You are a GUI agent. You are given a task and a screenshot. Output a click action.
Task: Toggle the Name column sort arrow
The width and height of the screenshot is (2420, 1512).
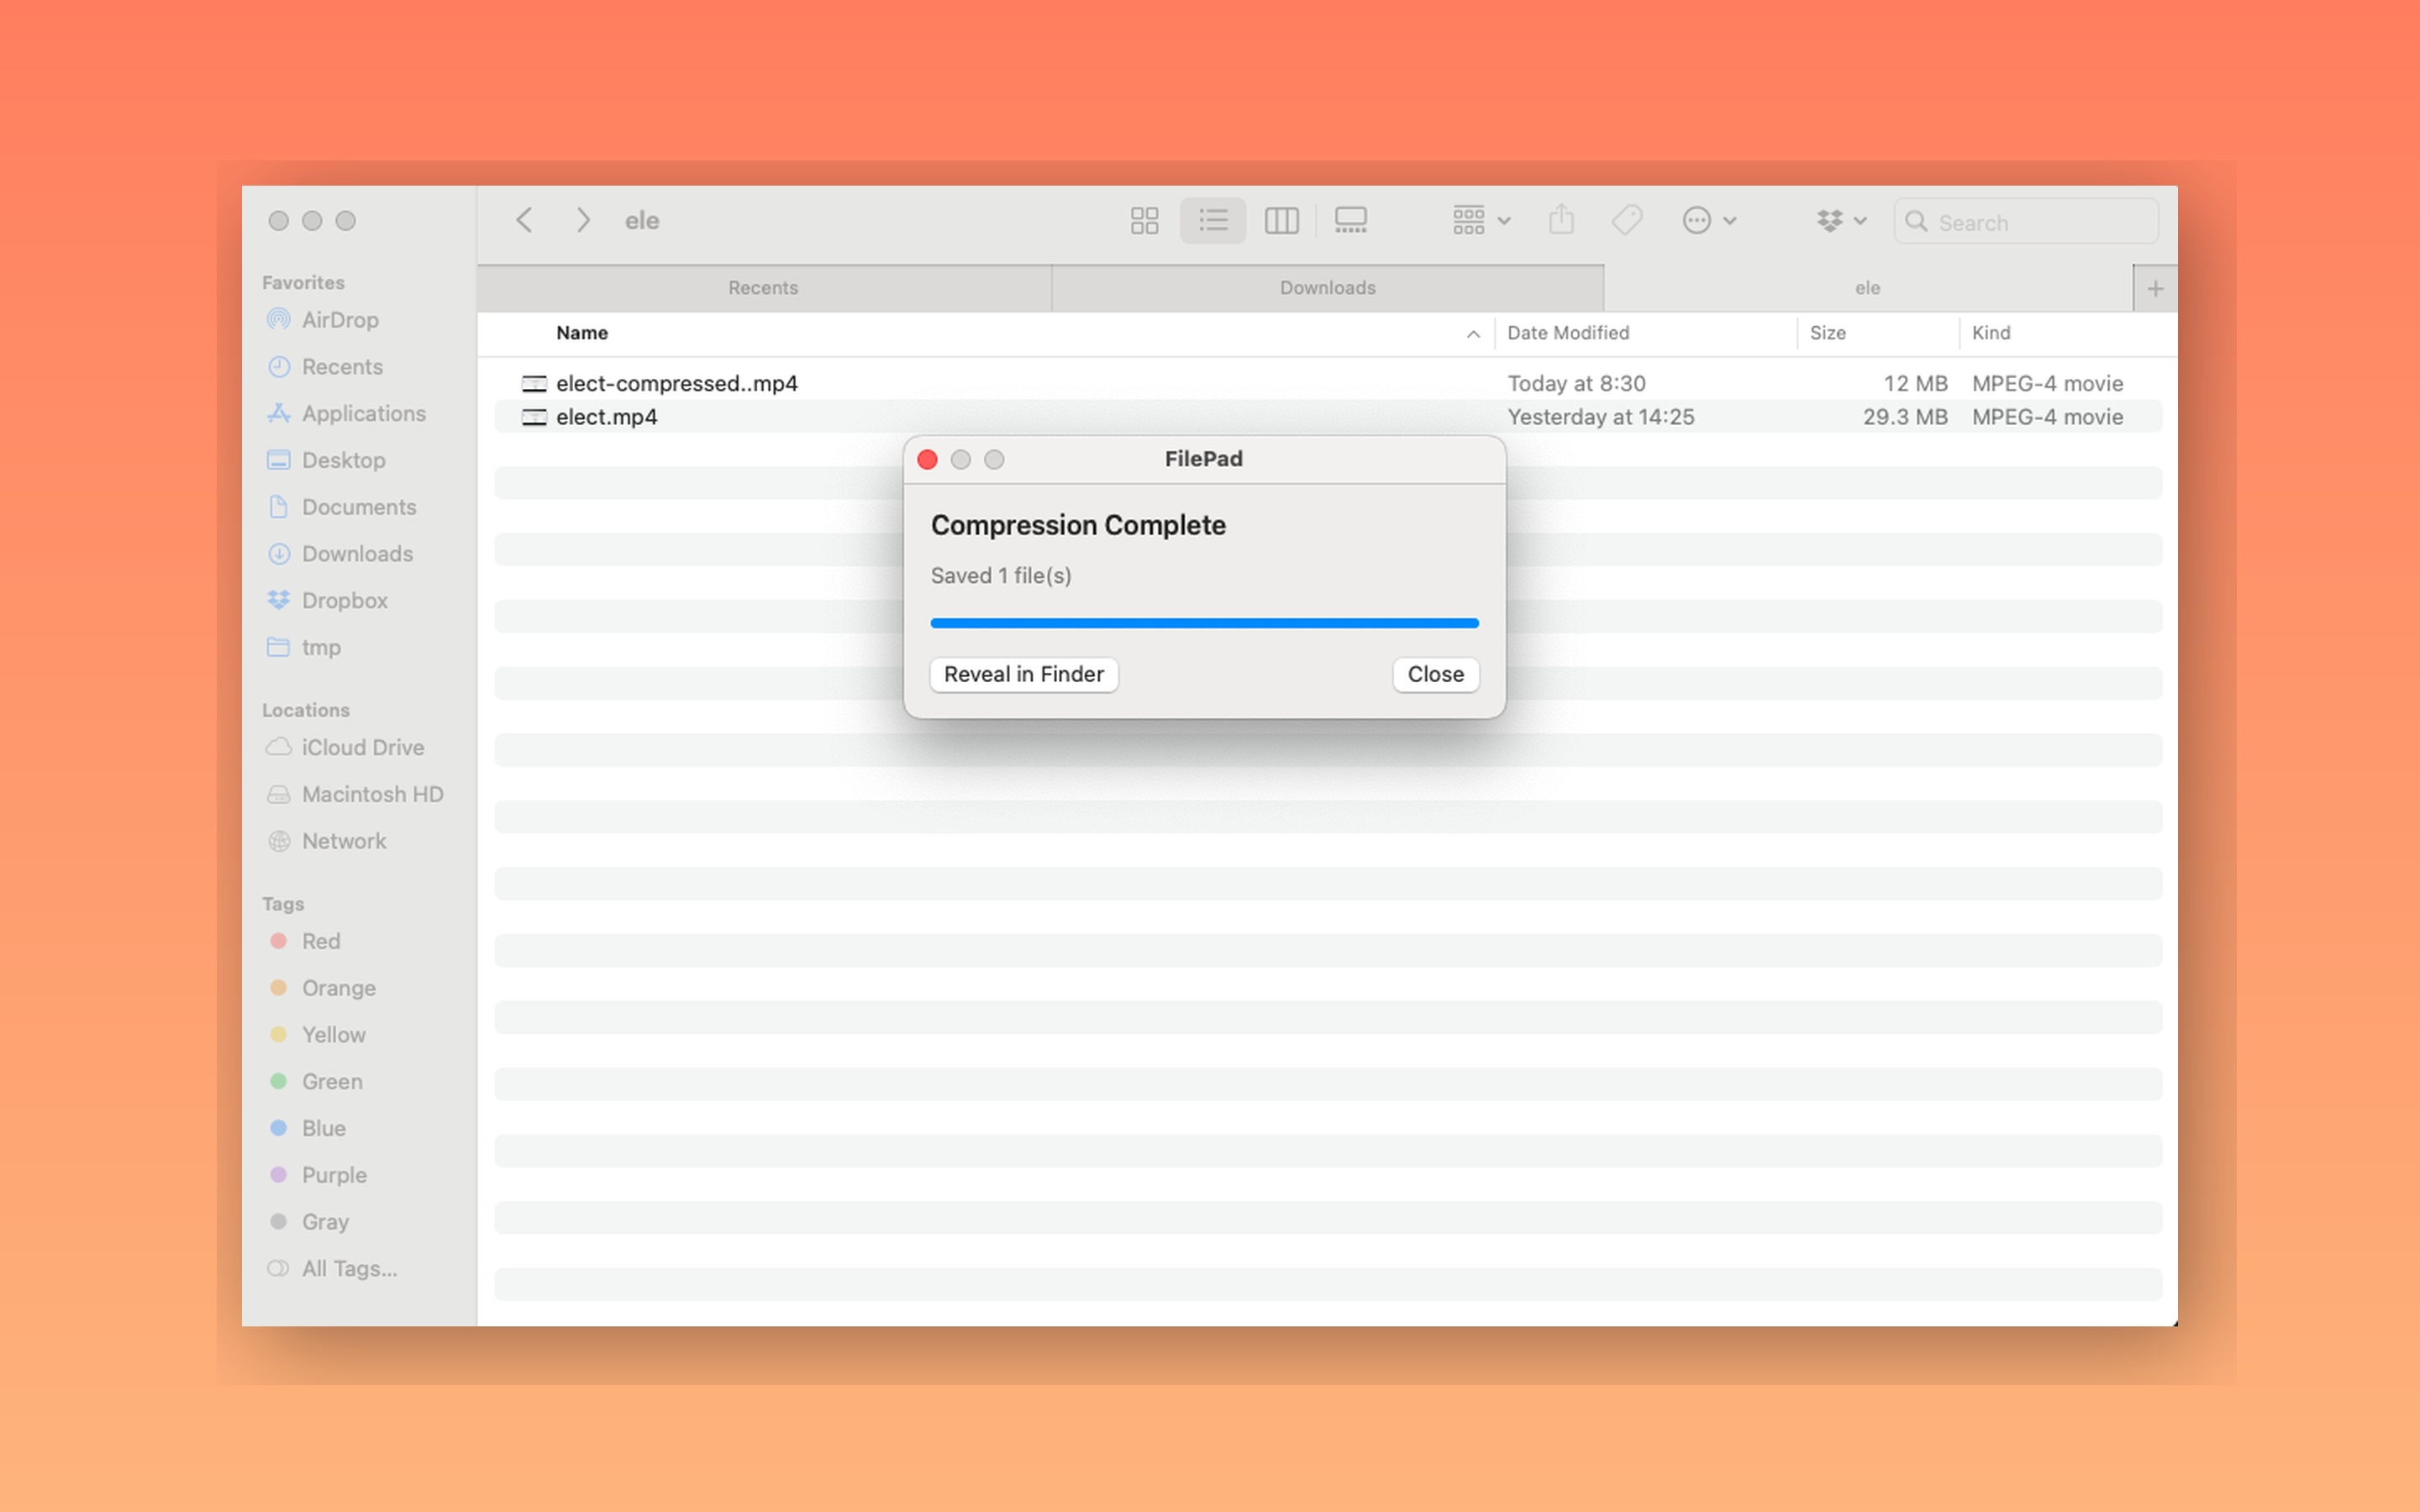coord(1472,333)
